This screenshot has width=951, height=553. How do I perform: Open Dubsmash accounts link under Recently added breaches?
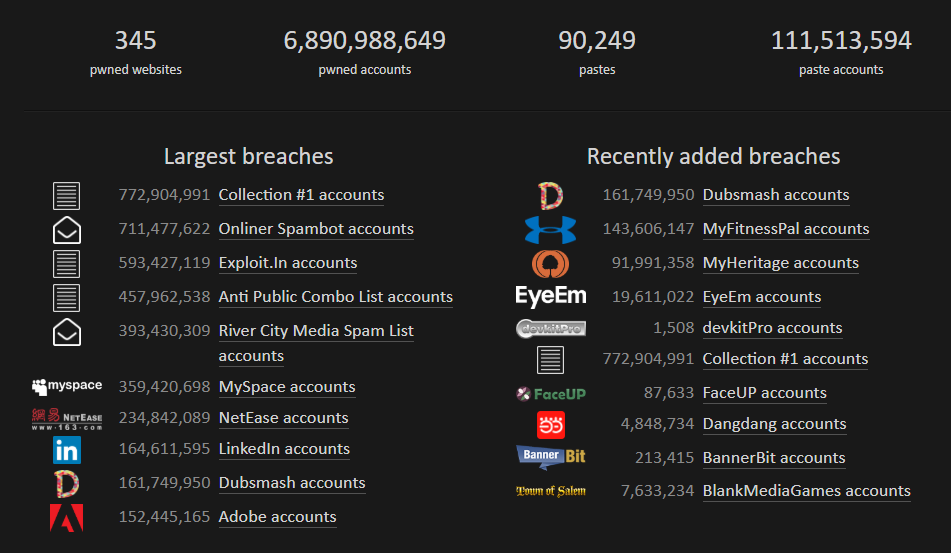(776, 195)
